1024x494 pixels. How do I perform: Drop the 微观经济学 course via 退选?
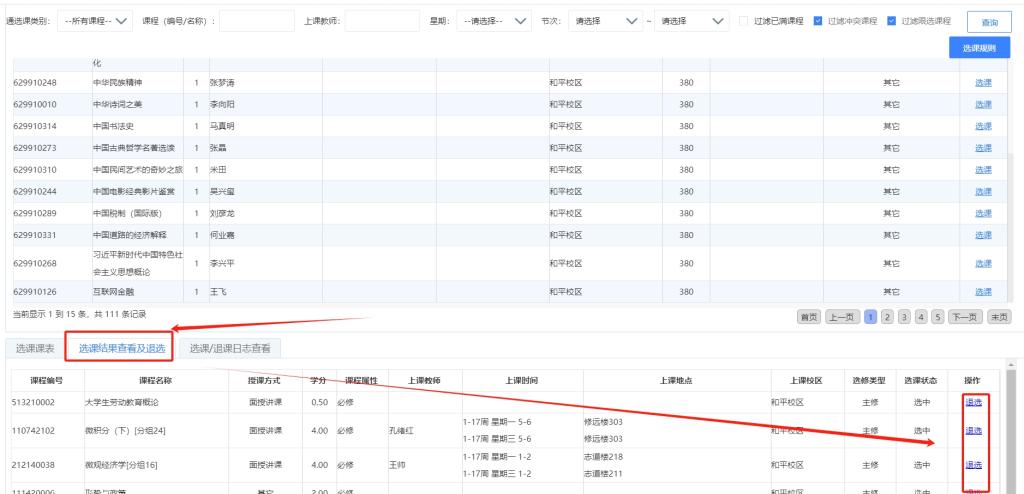[x=973, y=465]
